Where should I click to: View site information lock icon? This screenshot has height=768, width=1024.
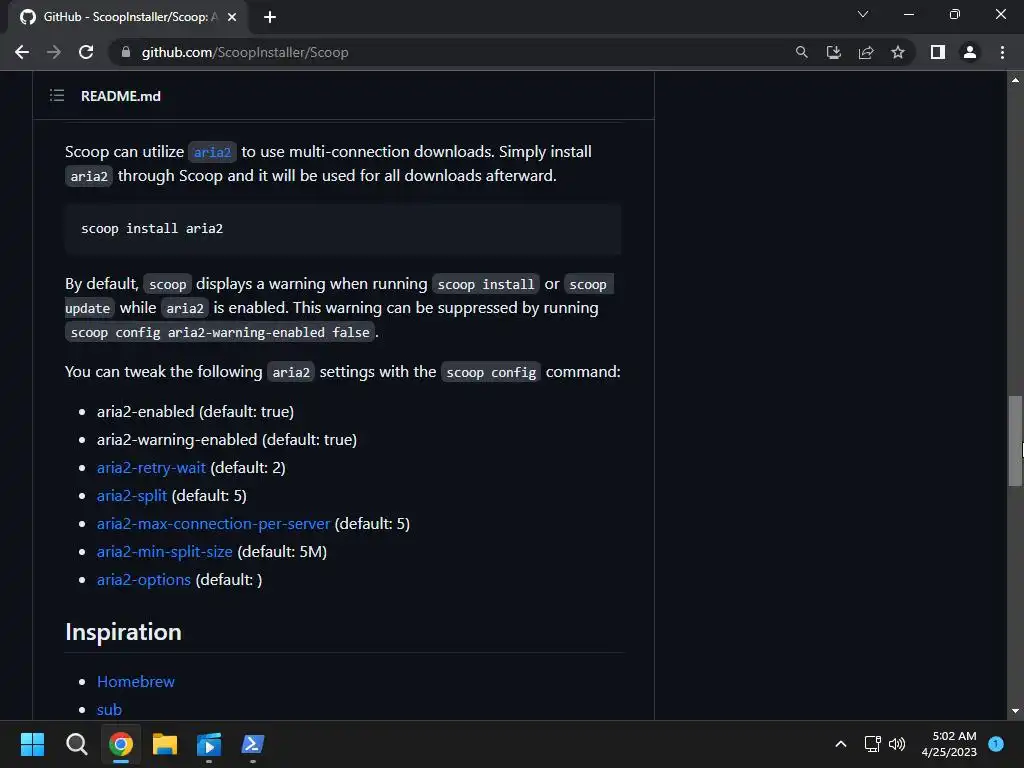pos(126,52)
